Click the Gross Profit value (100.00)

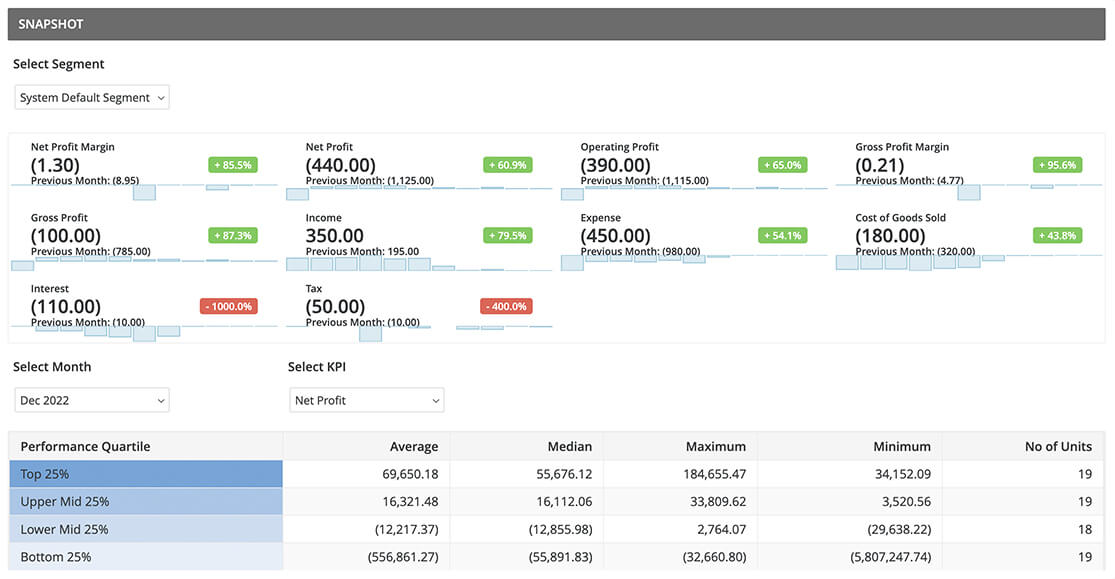[x=65, y=235]
